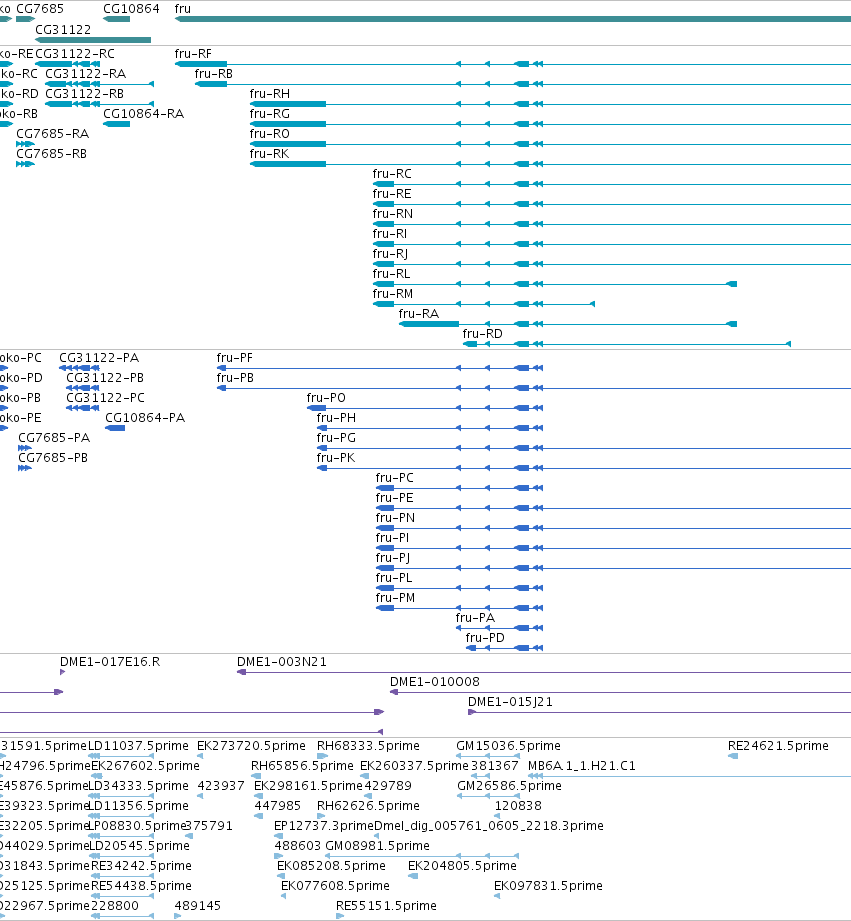Select protein fru-PH label

tap(336, 418)
